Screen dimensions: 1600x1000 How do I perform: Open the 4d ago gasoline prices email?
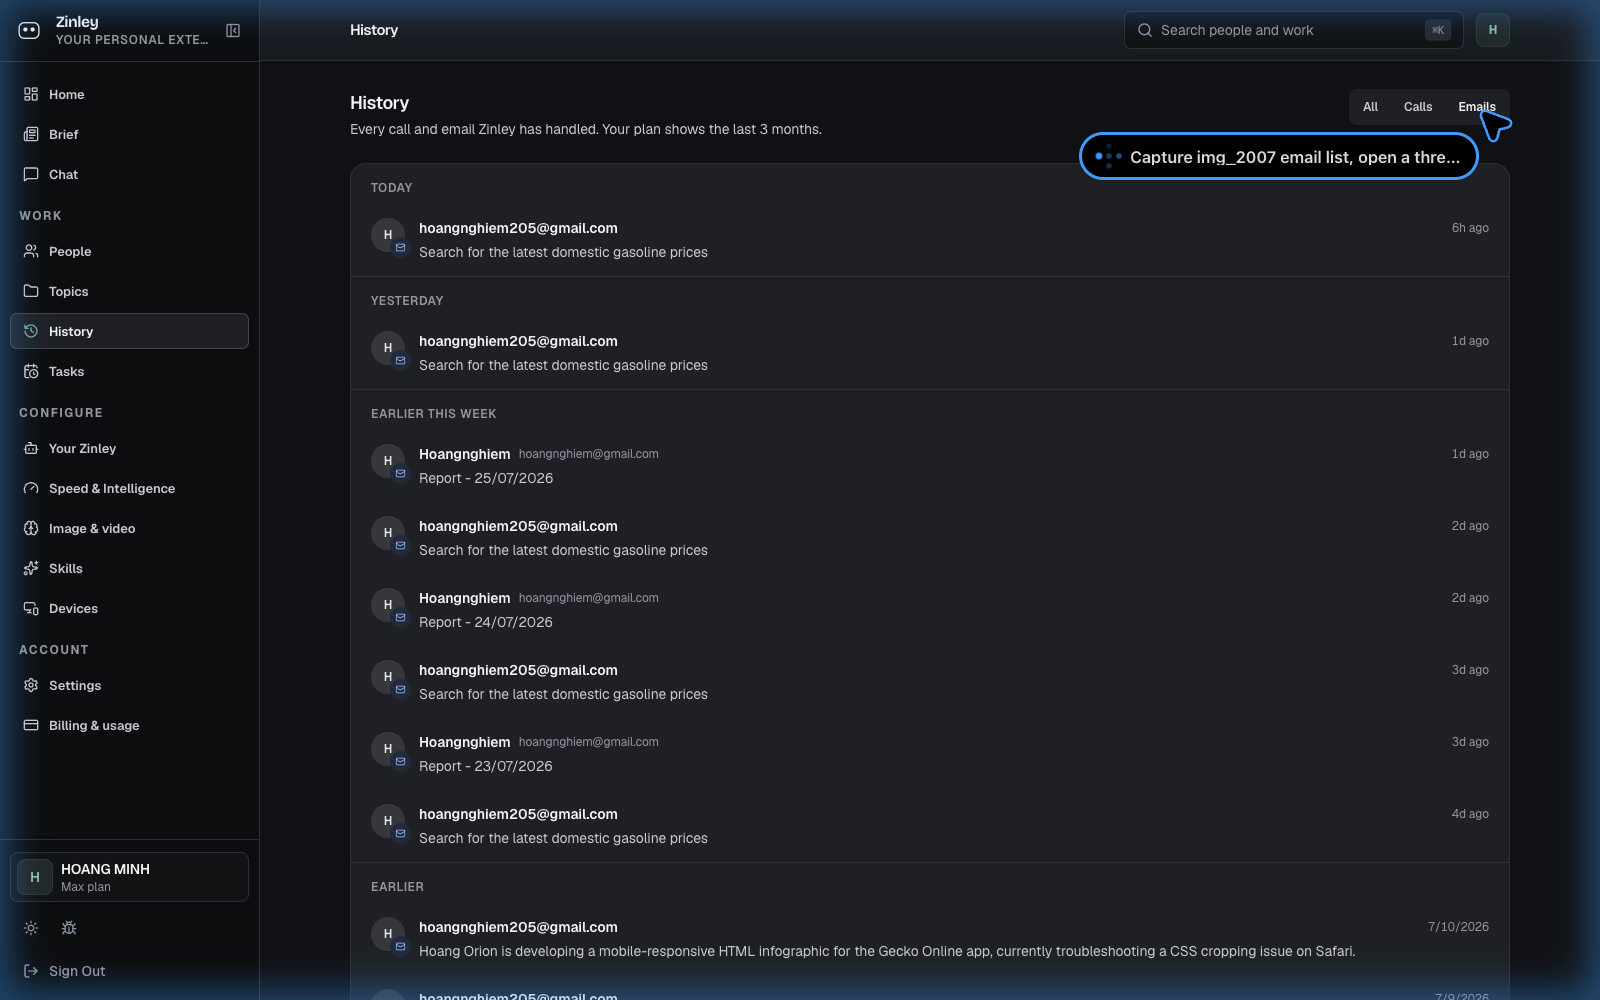(x=929, y=826)
